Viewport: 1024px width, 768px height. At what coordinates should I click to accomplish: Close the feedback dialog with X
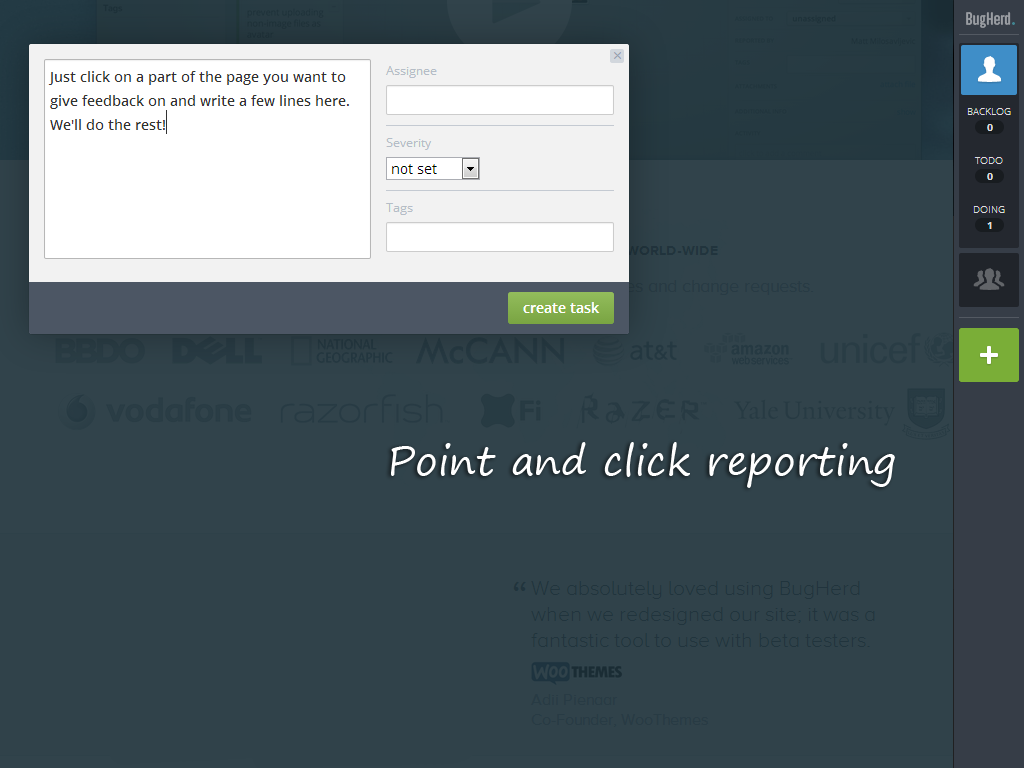coord(617,56)
